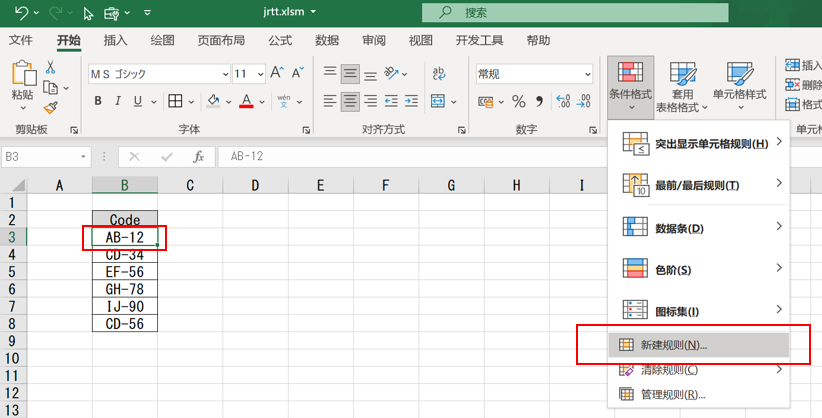The height and width of the screenshot is (418, 822).
Task: Open the underline style dropdown arrow
Action: pos(154,102)
